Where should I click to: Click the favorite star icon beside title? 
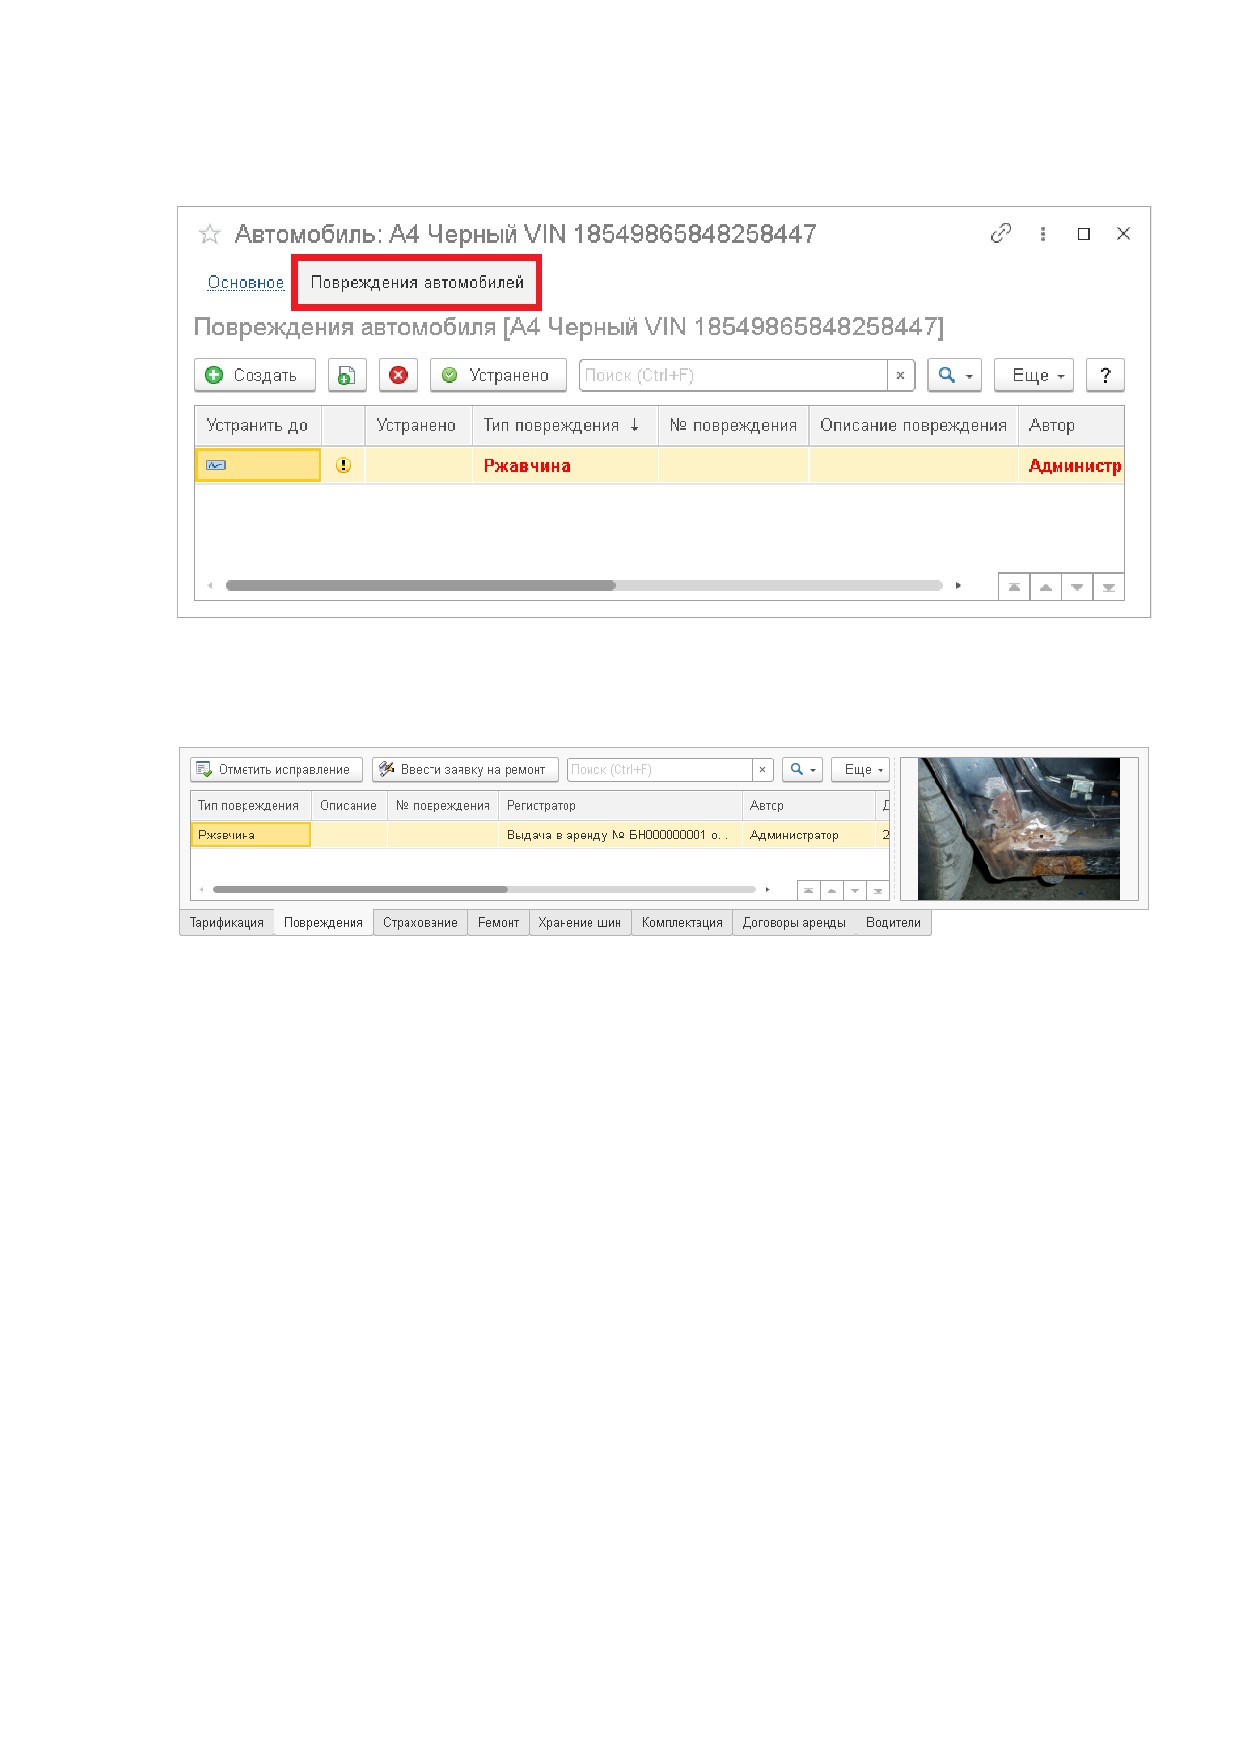pyautogui.click(x=210, y=234)
